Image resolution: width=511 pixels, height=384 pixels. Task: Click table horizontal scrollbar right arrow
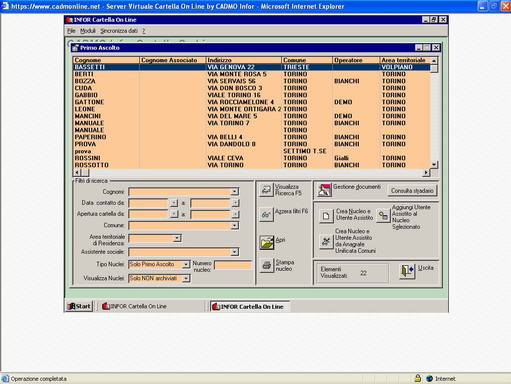(426, 173)
